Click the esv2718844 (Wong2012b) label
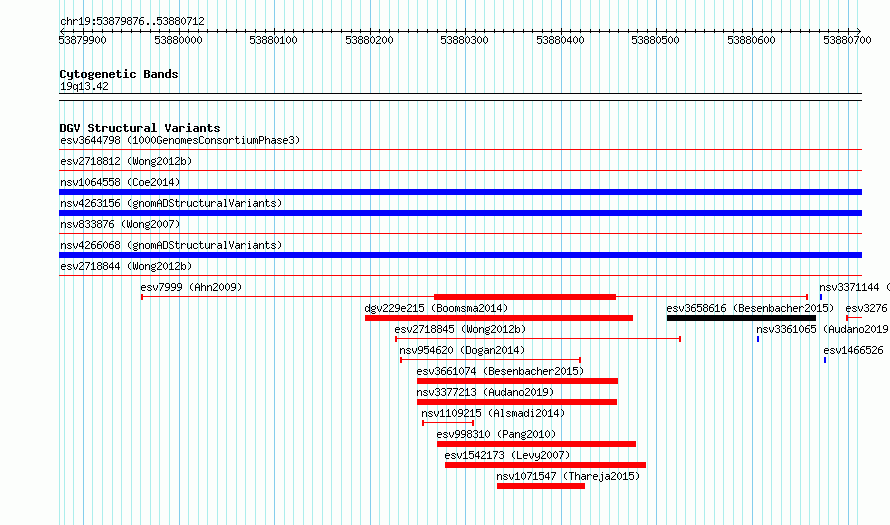The image size is (890, 525). click(x=126, y=266)
